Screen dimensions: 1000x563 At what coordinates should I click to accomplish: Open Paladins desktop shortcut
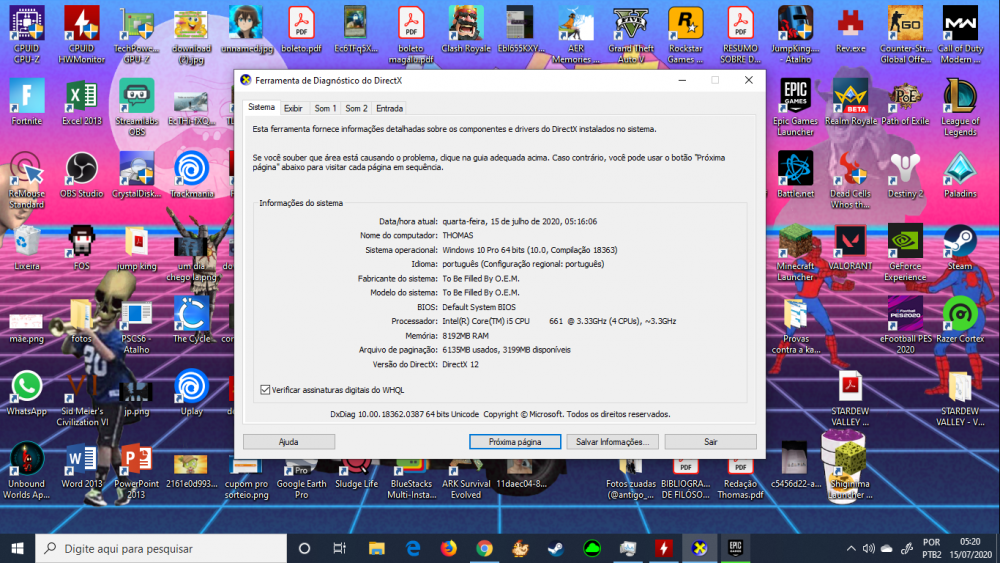pos(960,175)
